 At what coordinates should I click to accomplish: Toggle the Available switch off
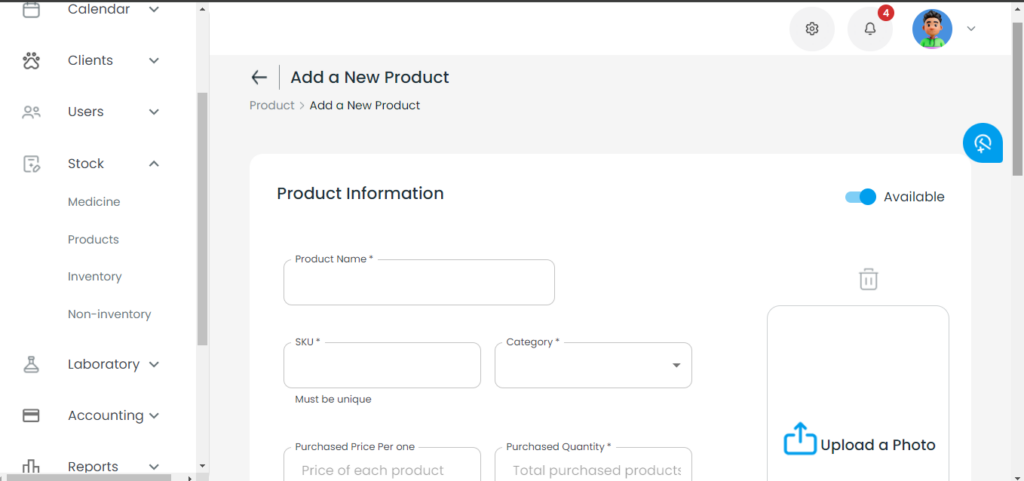tap(860, 197)
